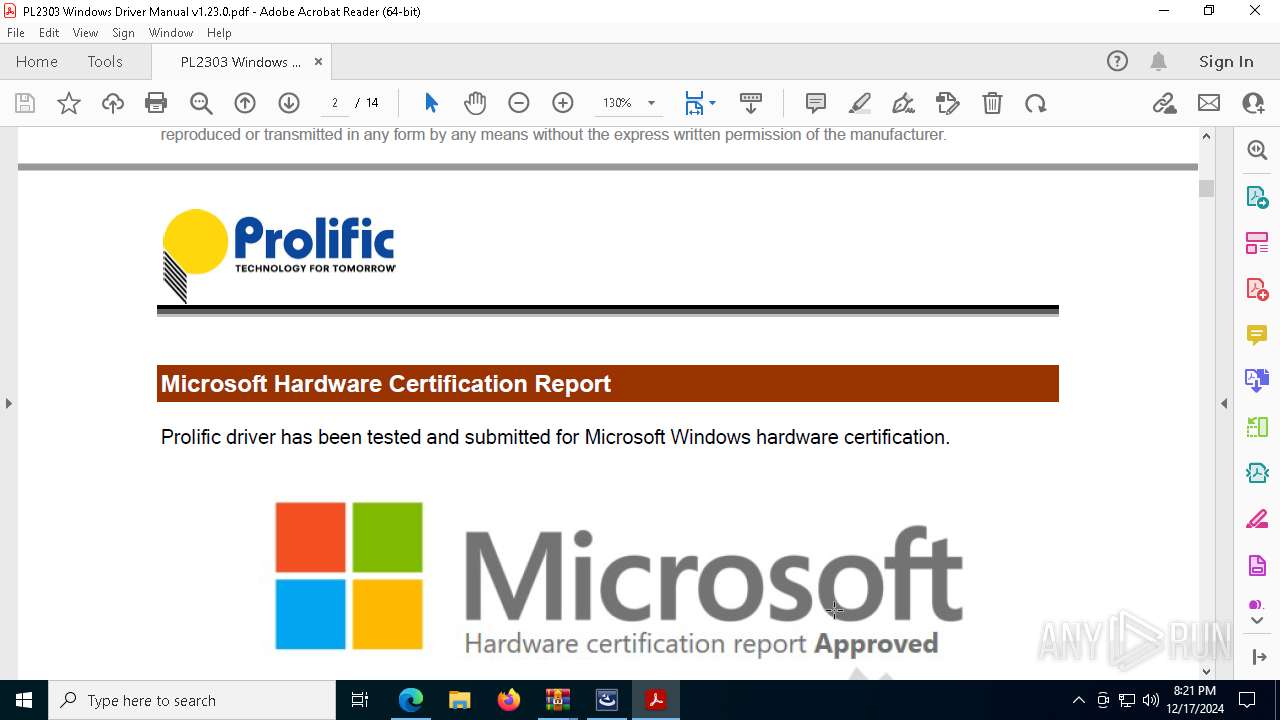Upload file to cloud icon
1280x720 pixels.
pyautogui.click(x=113, y=103)
